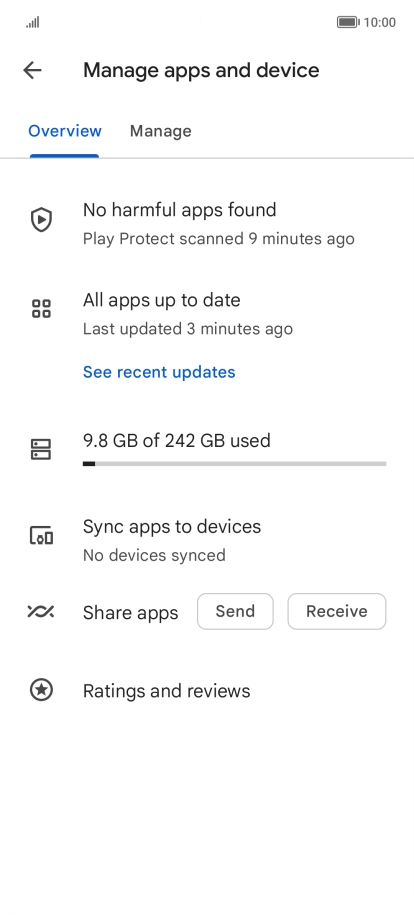
Task: Open See recent updates link
Action: click(x=159, y=372)
